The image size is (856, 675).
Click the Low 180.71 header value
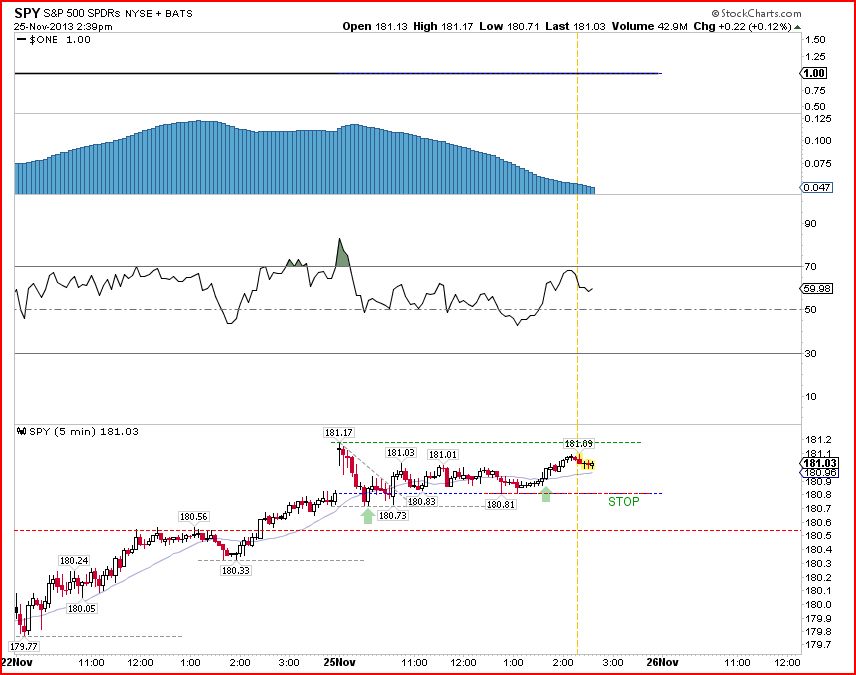509,26
